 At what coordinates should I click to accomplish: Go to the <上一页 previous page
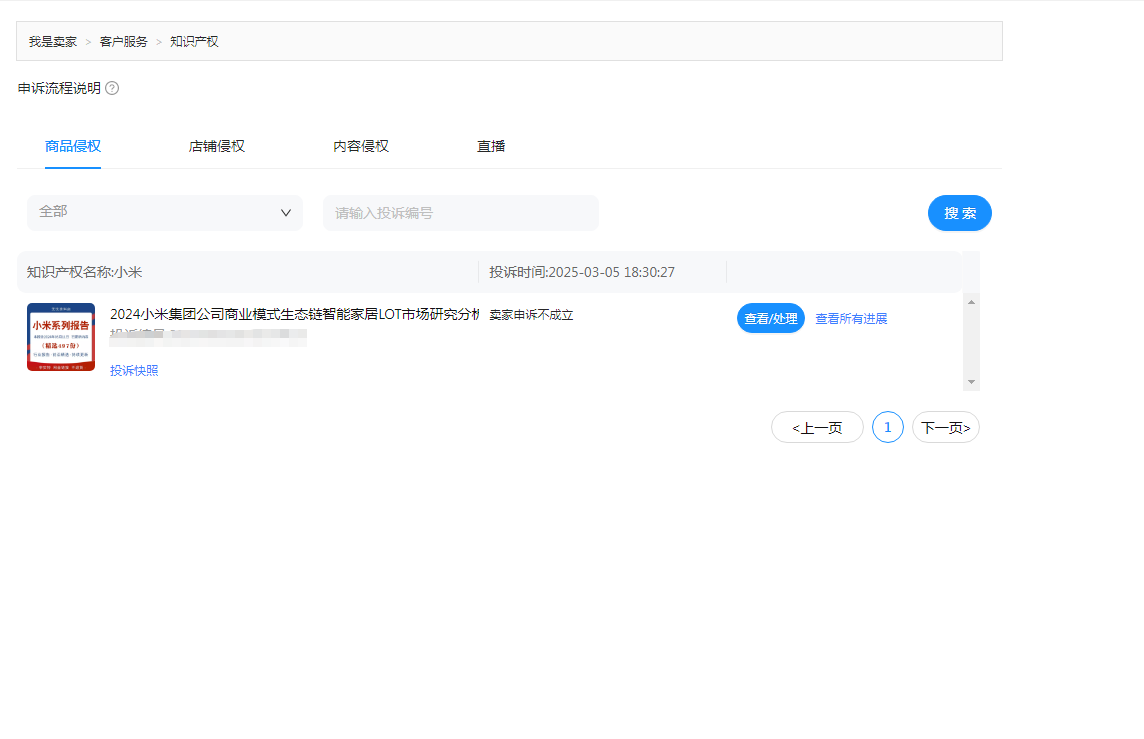click(817, 427)
